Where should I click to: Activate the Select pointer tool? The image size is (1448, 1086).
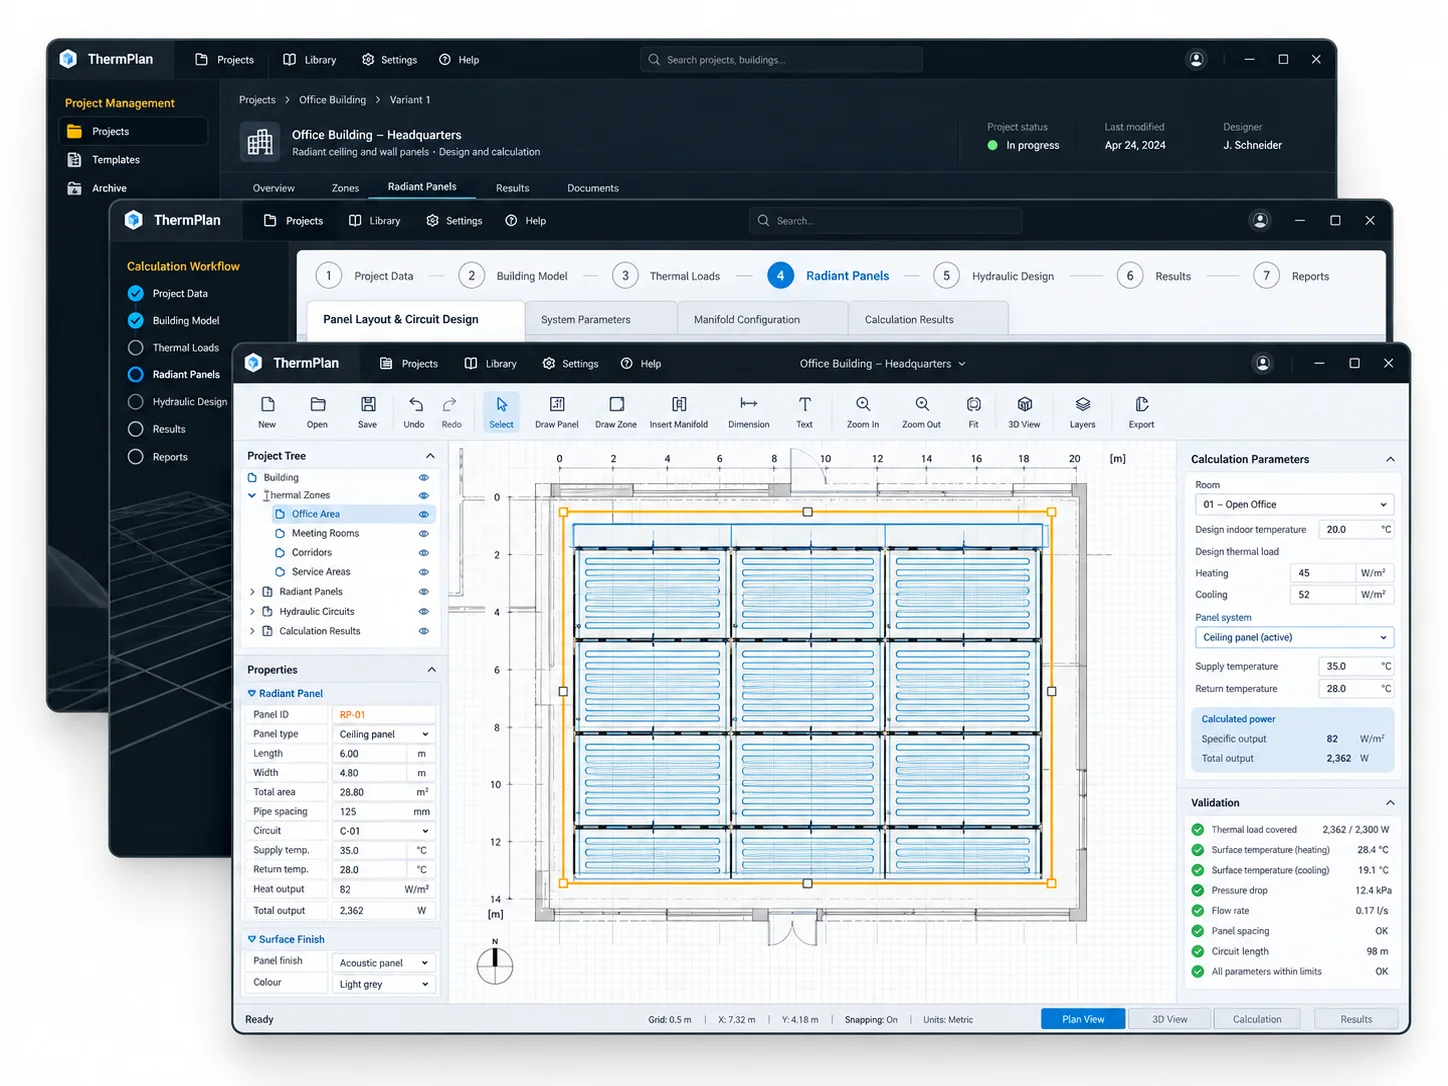click(x=501, y=411)
